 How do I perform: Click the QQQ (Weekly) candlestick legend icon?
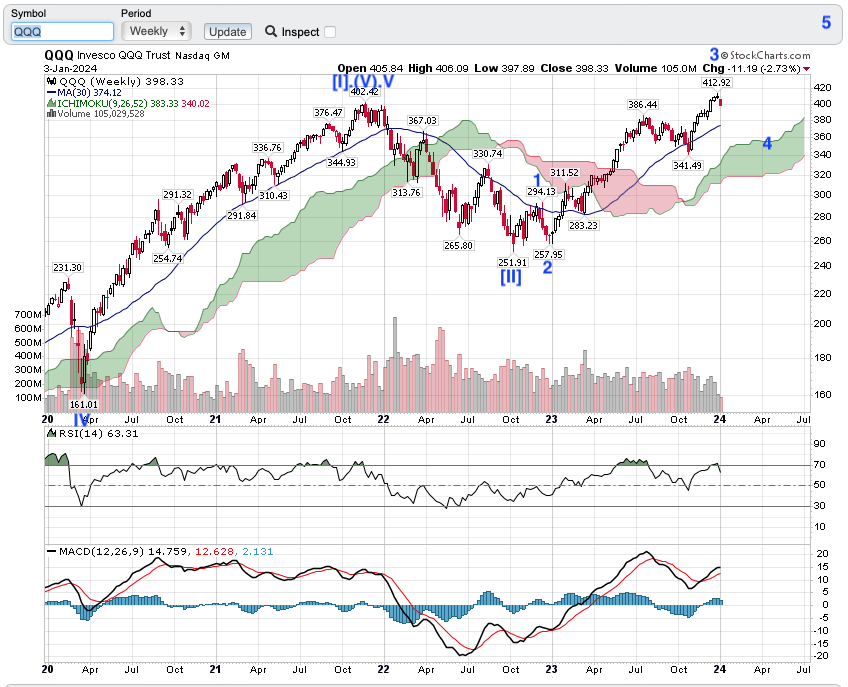click(51, 81)
